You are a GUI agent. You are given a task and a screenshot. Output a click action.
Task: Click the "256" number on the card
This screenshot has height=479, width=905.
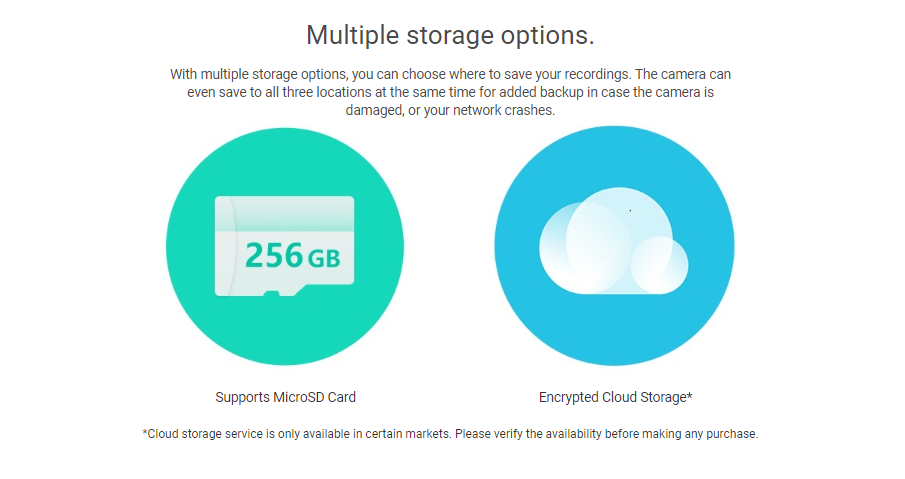pos(273,256)
